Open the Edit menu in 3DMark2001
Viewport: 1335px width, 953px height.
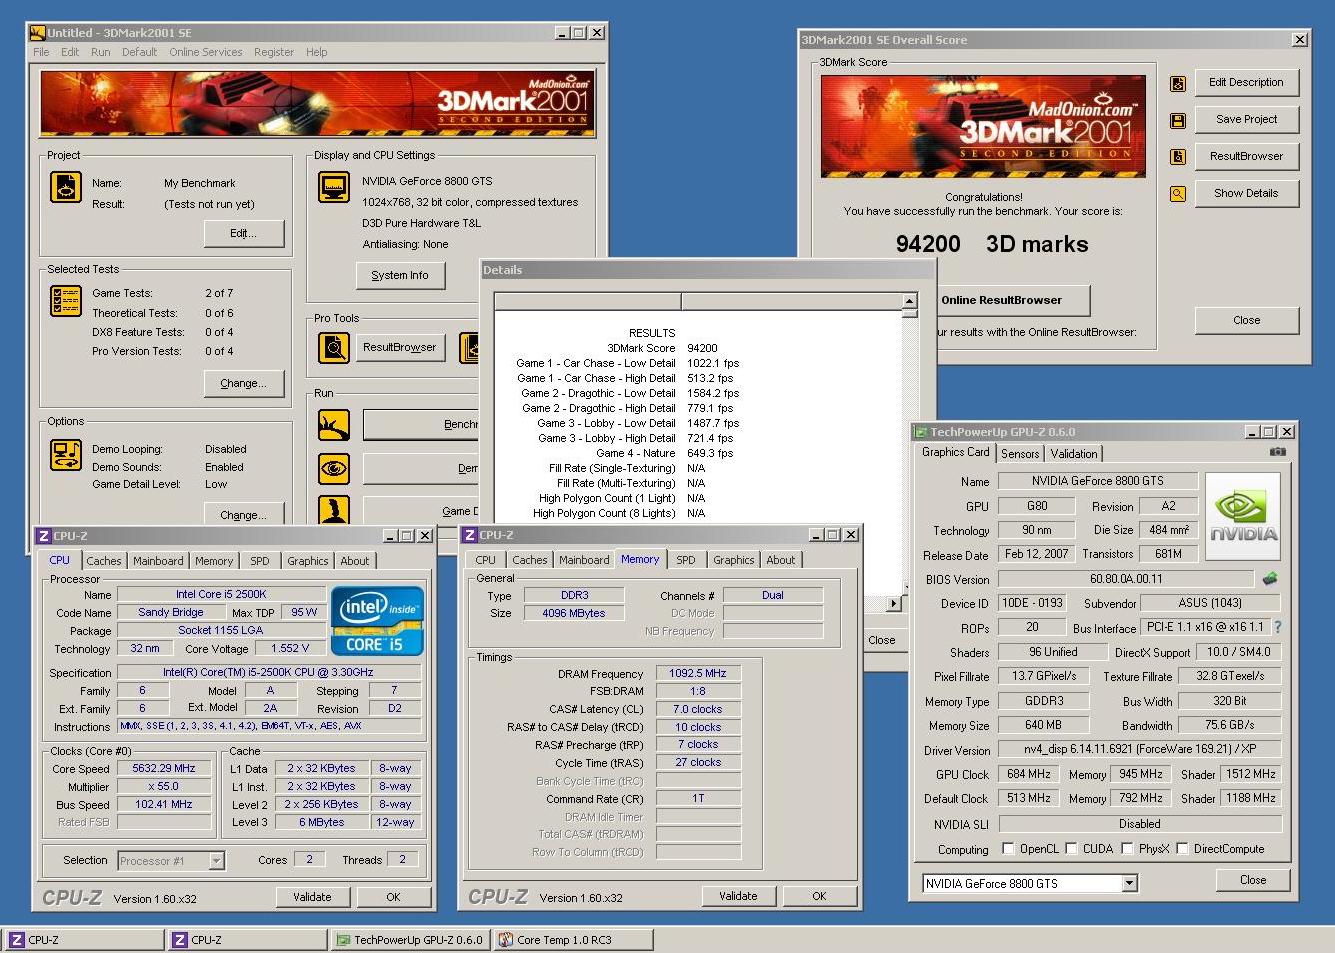pyautogui.click(x=70, y=52)
